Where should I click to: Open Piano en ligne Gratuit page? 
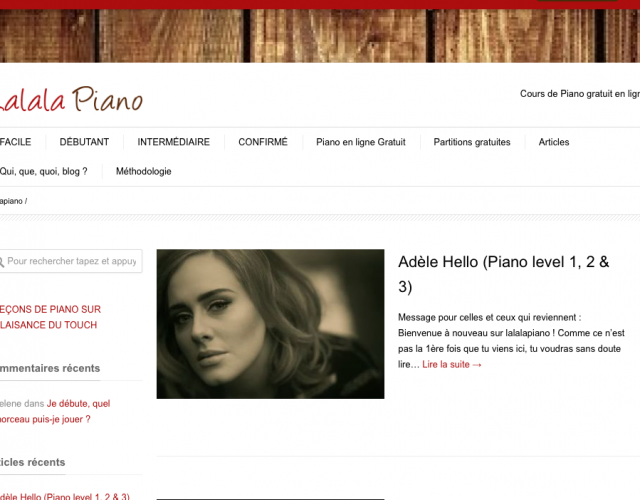point(361,142)
